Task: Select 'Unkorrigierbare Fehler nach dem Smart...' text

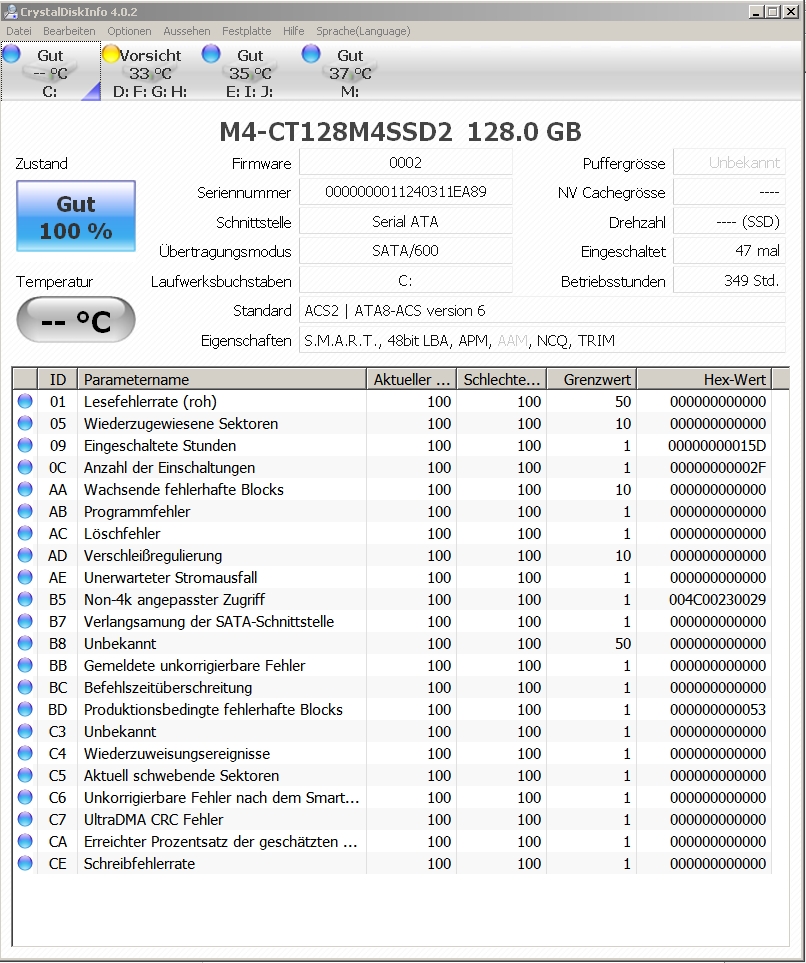Action: click(x=221, y=798)
